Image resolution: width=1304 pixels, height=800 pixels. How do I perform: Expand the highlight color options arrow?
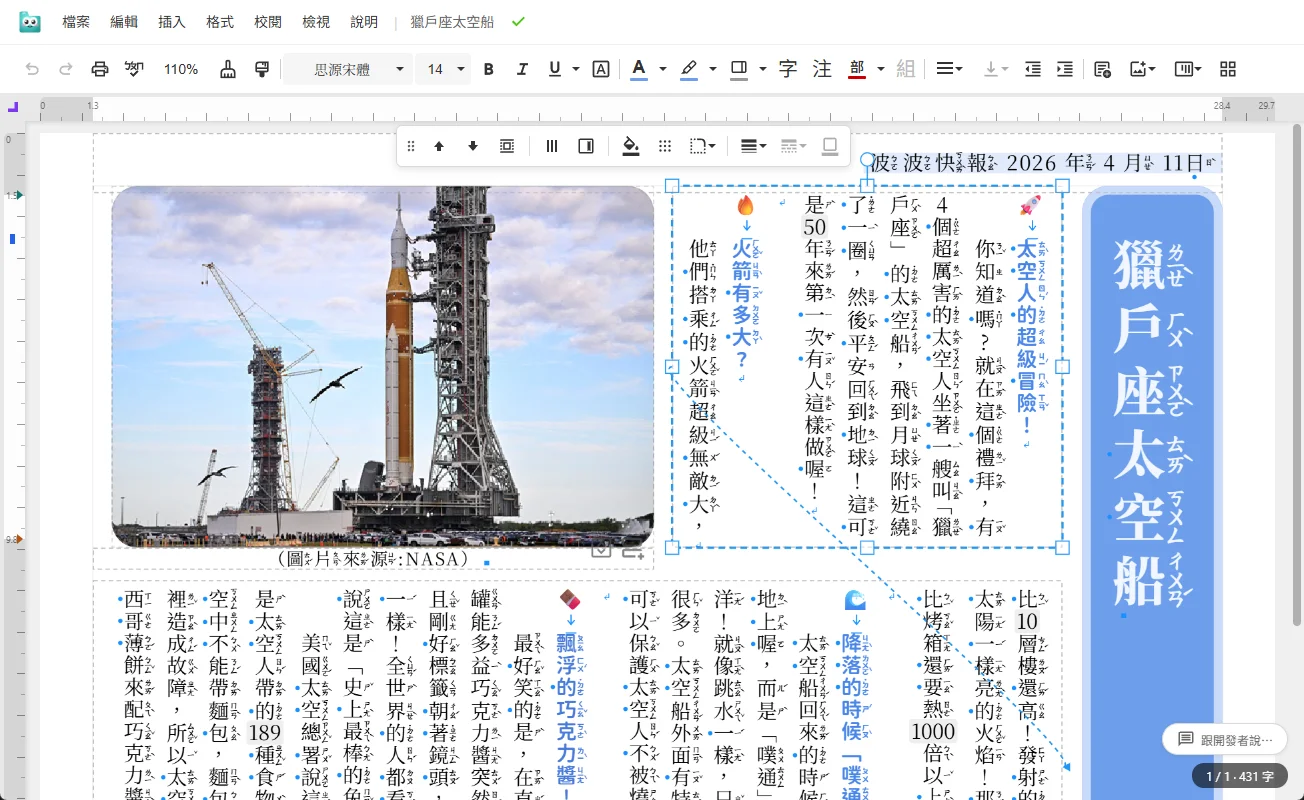(713, 69)
